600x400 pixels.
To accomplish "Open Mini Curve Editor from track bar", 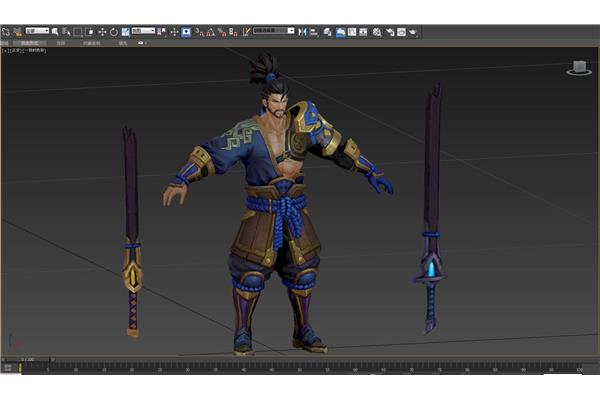I will pos(8,368).
